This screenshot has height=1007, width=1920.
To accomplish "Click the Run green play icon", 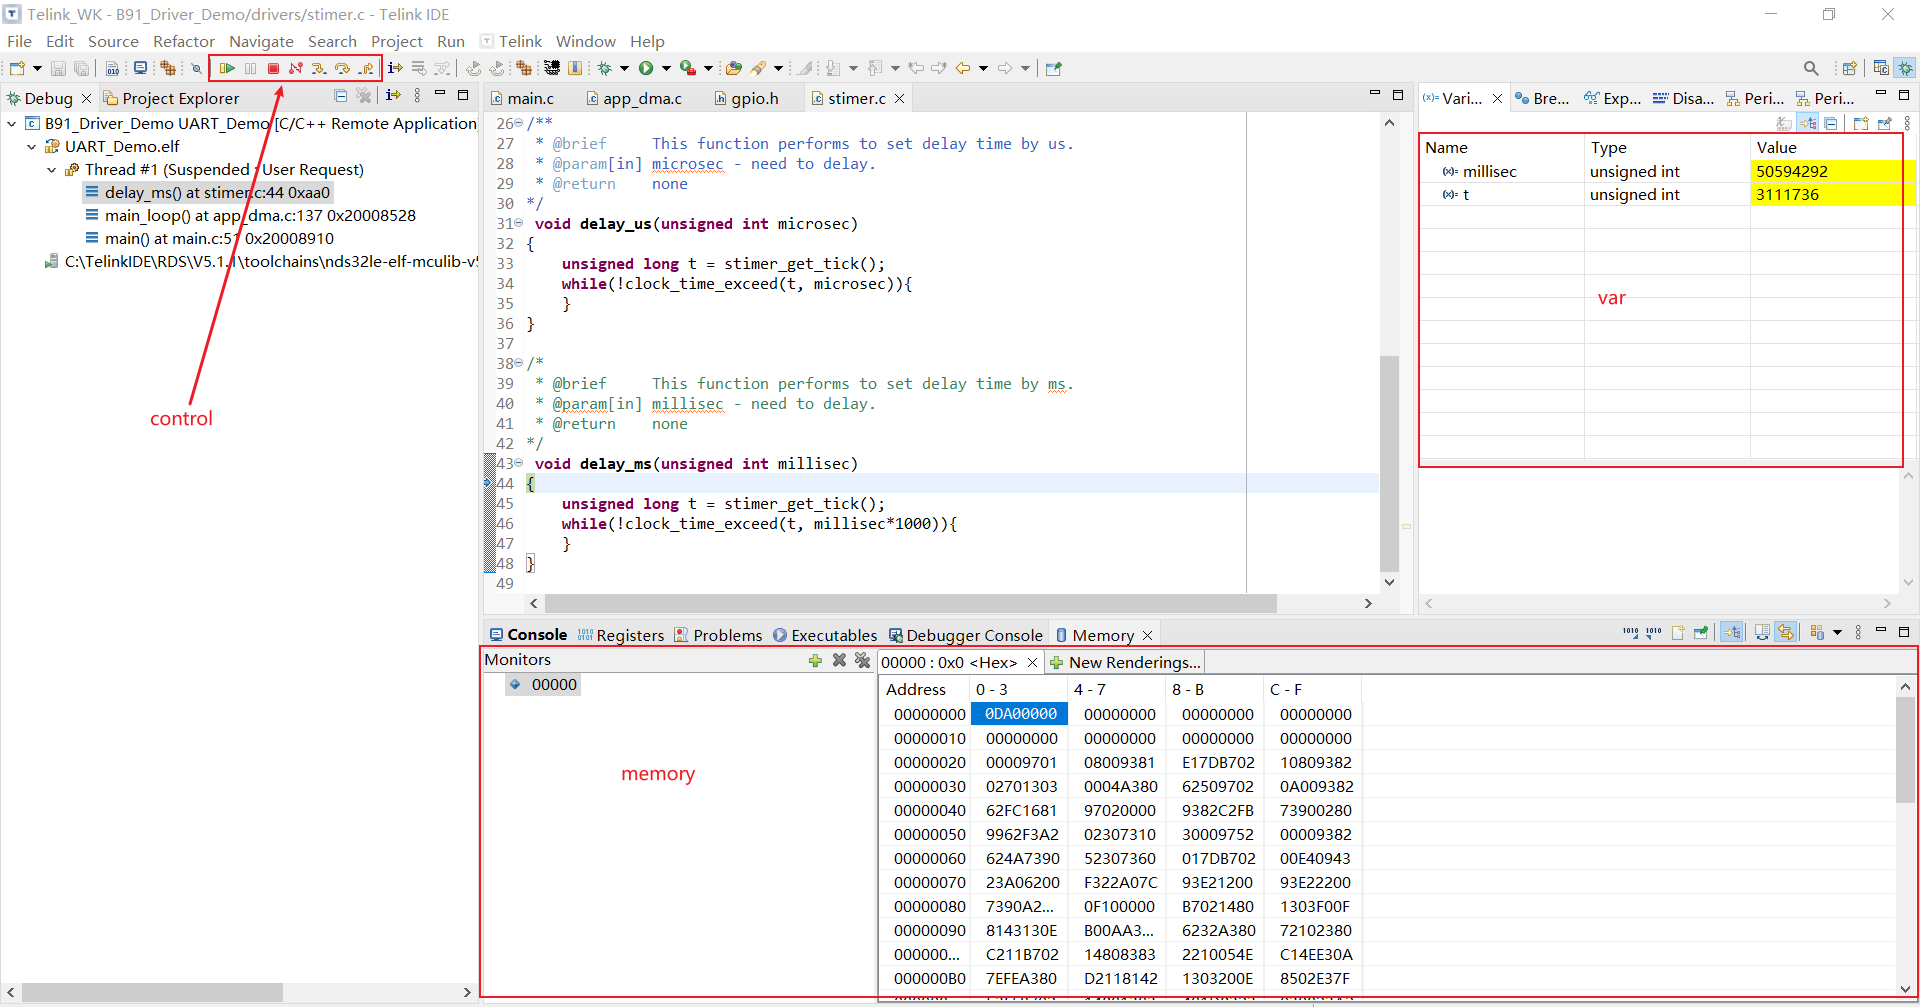I will [646, 68].
